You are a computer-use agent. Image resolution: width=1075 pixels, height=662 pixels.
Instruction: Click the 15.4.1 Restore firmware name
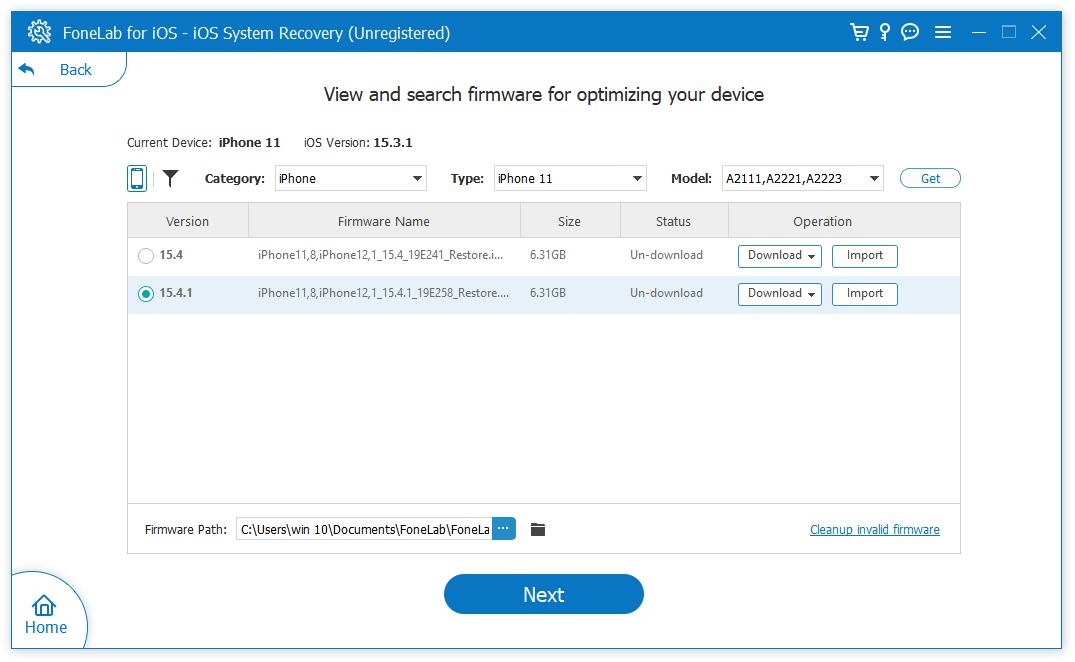coord(383,293)
